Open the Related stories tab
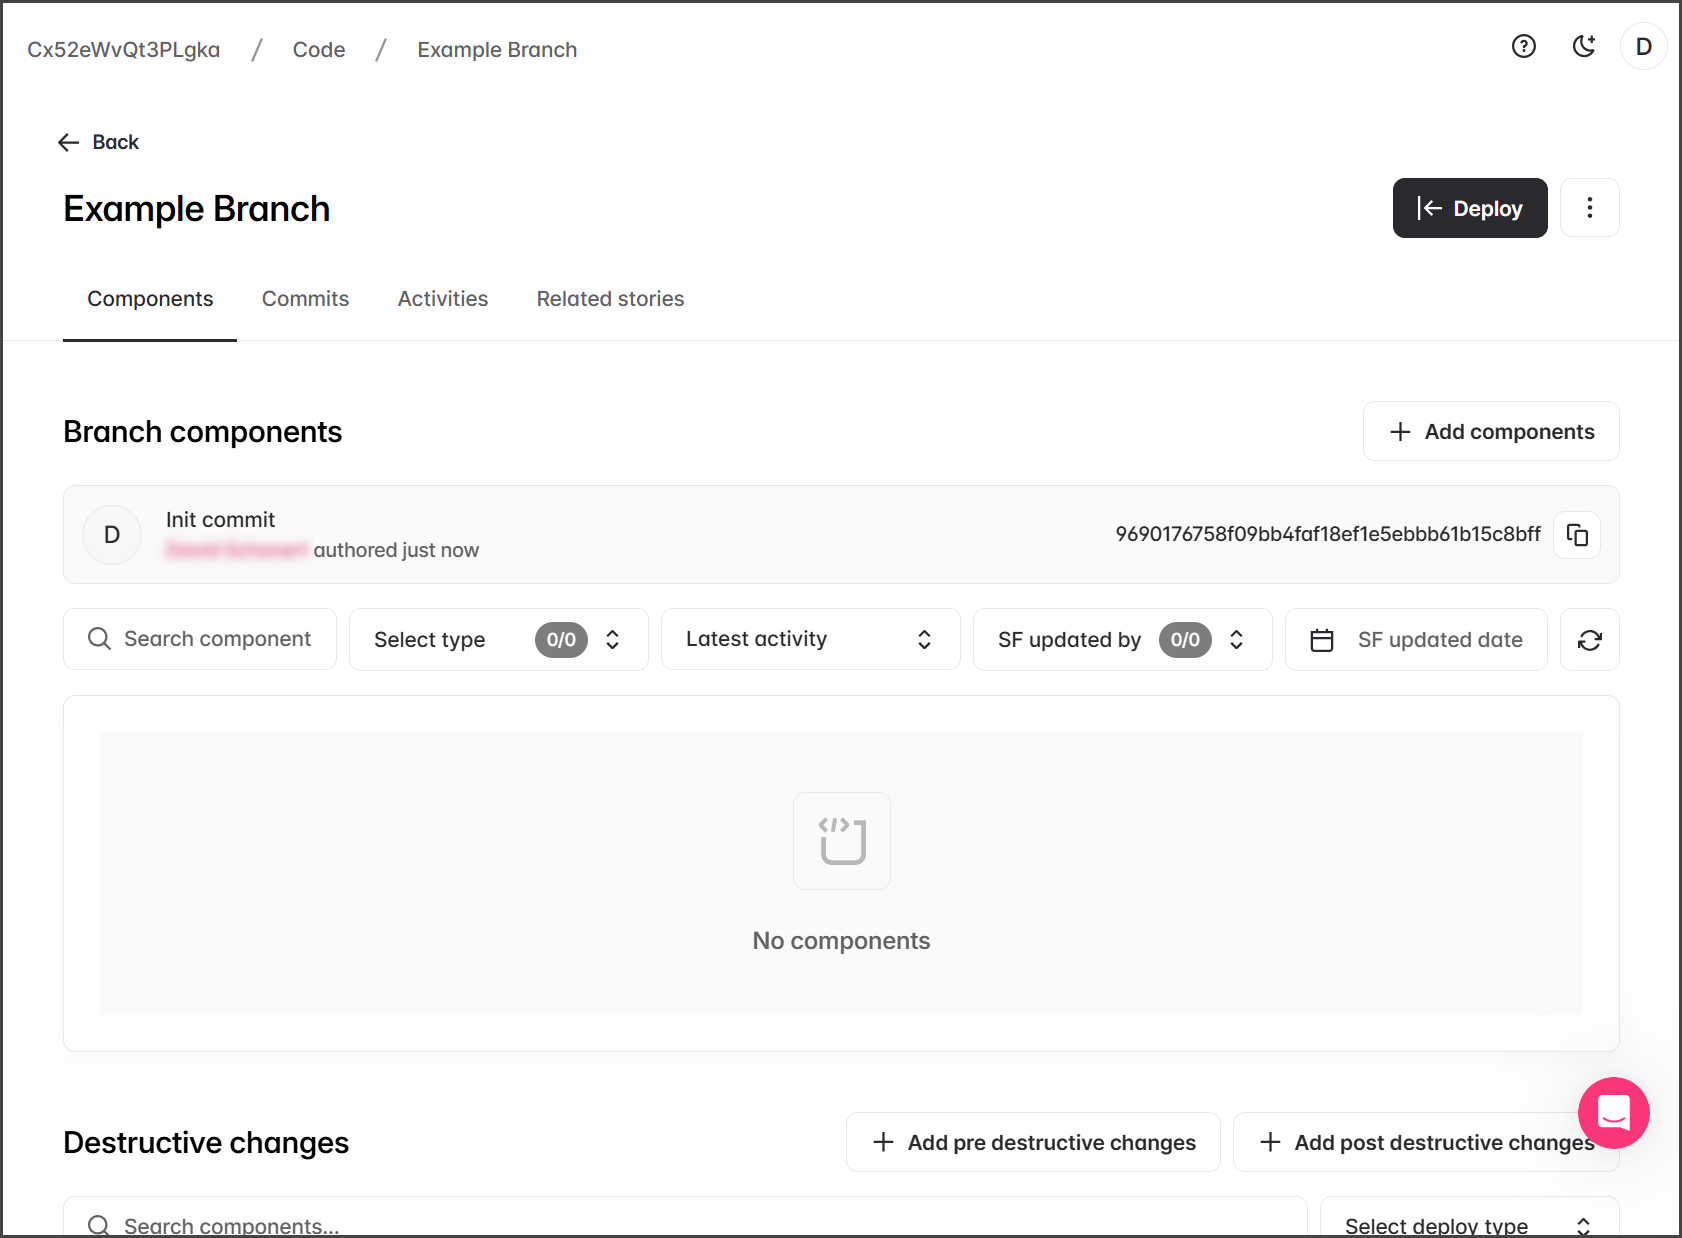 (x=610, y=299)
